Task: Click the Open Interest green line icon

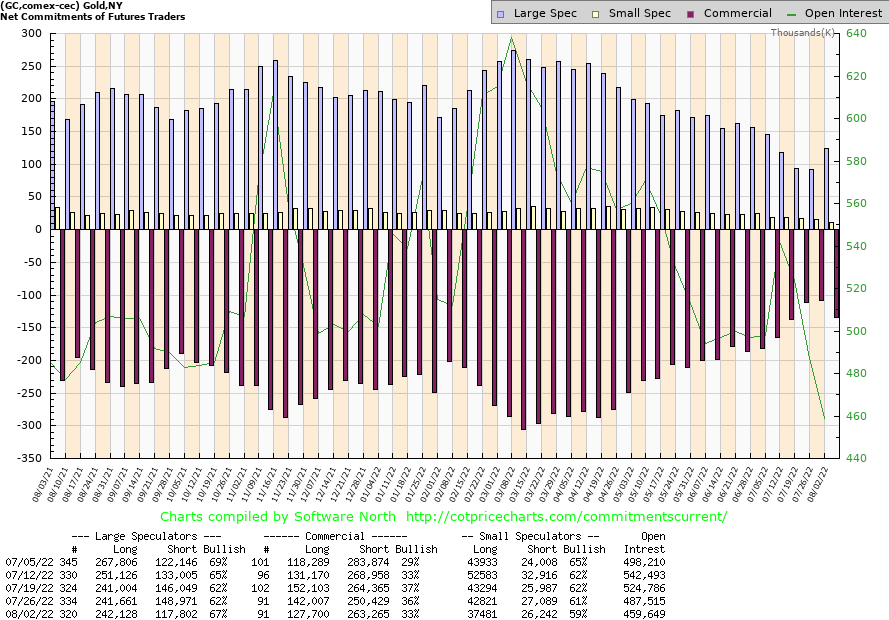Action: [x=793, y=14]
